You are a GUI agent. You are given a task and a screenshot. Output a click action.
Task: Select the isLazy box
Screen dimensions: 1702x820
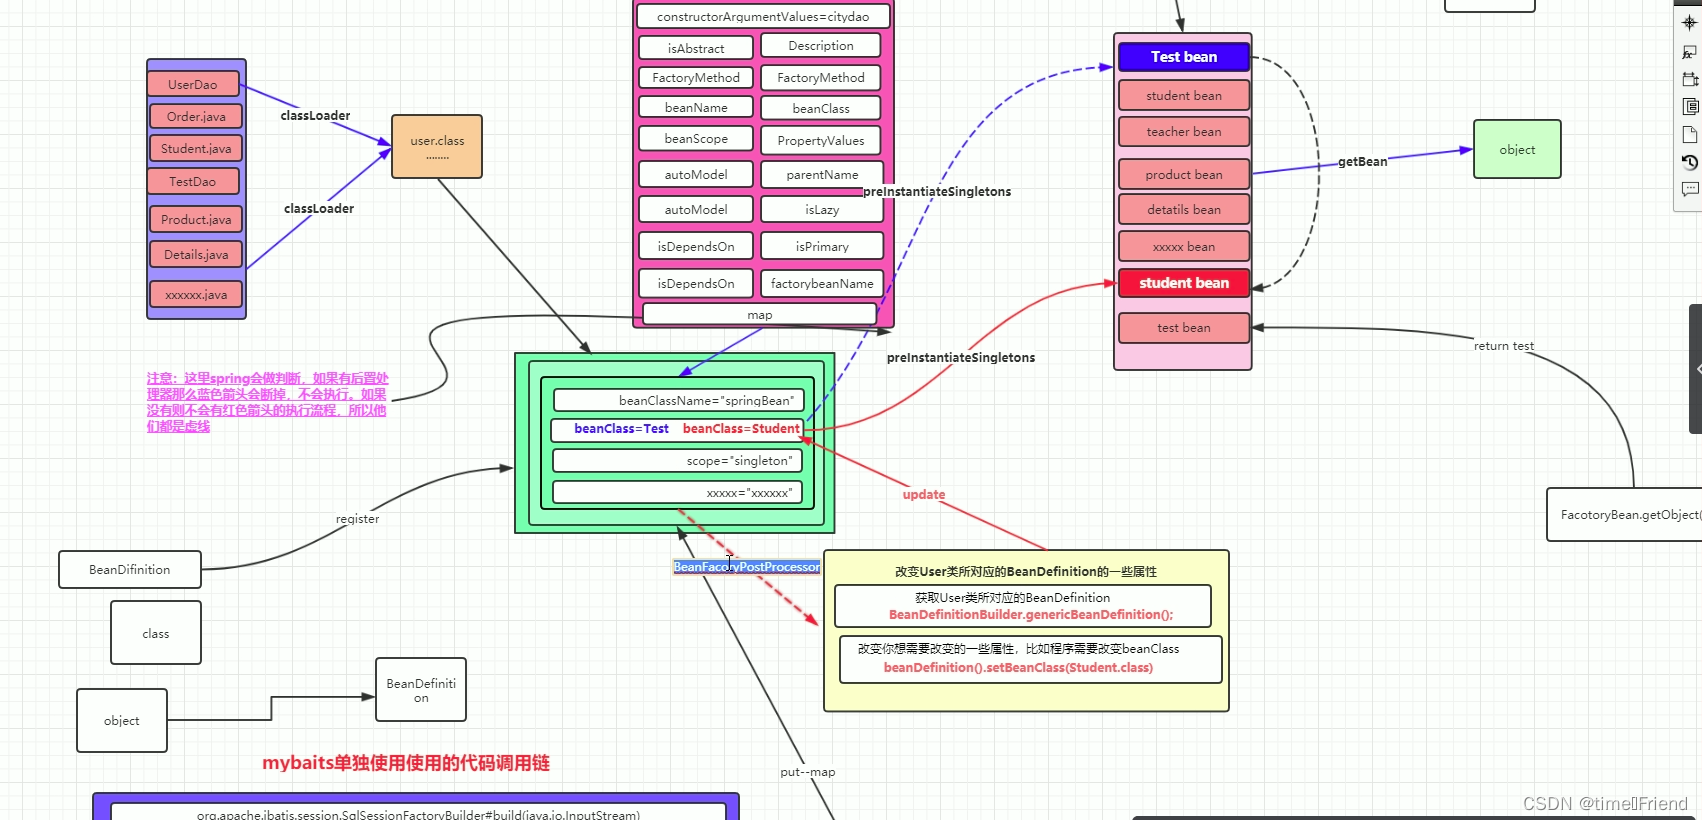822,210
